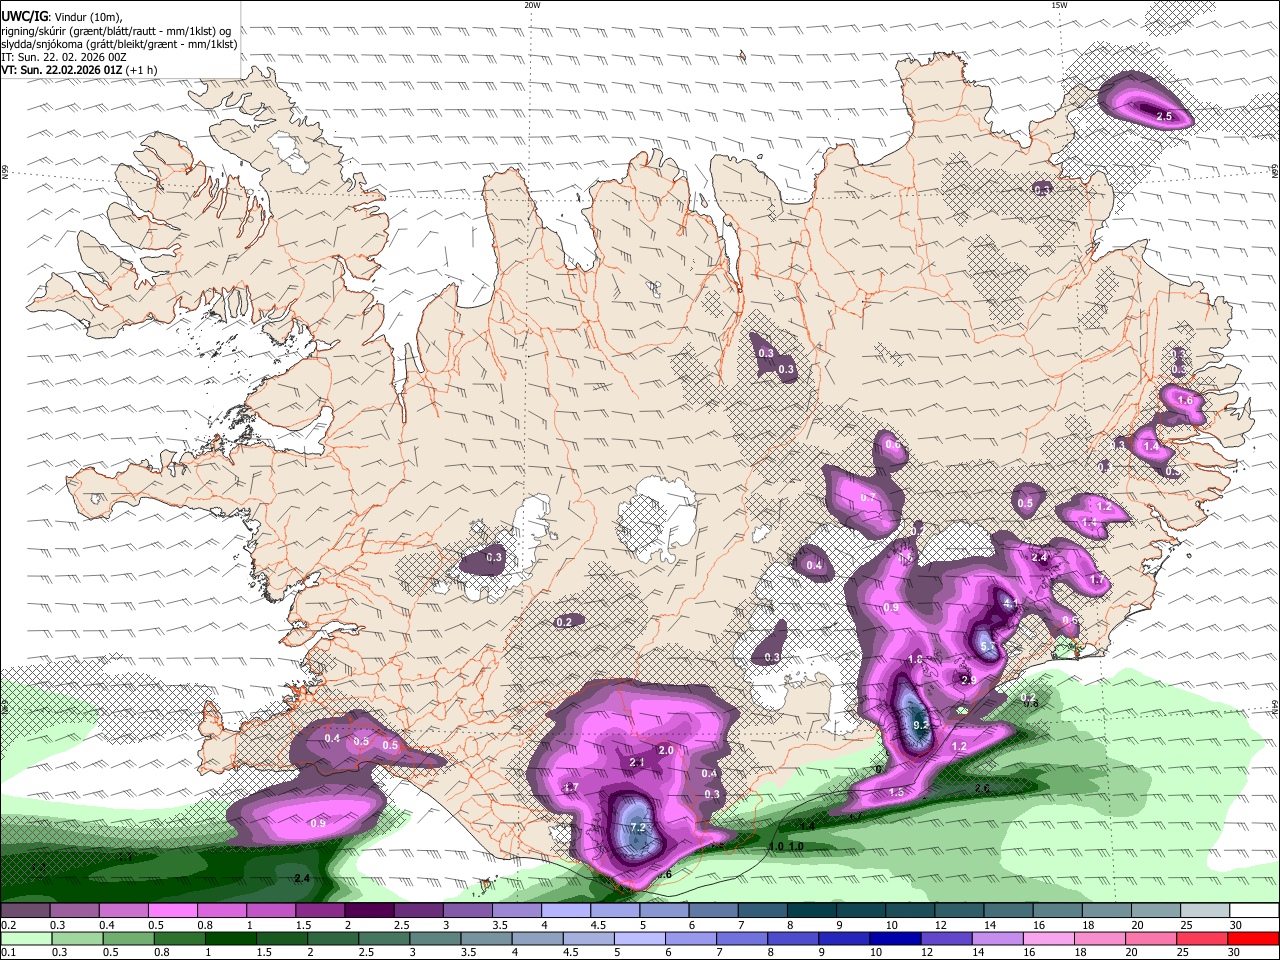Click red 30 swatch in green rain scale
Screen dimensions: 1280x960
pos(1252,939)
